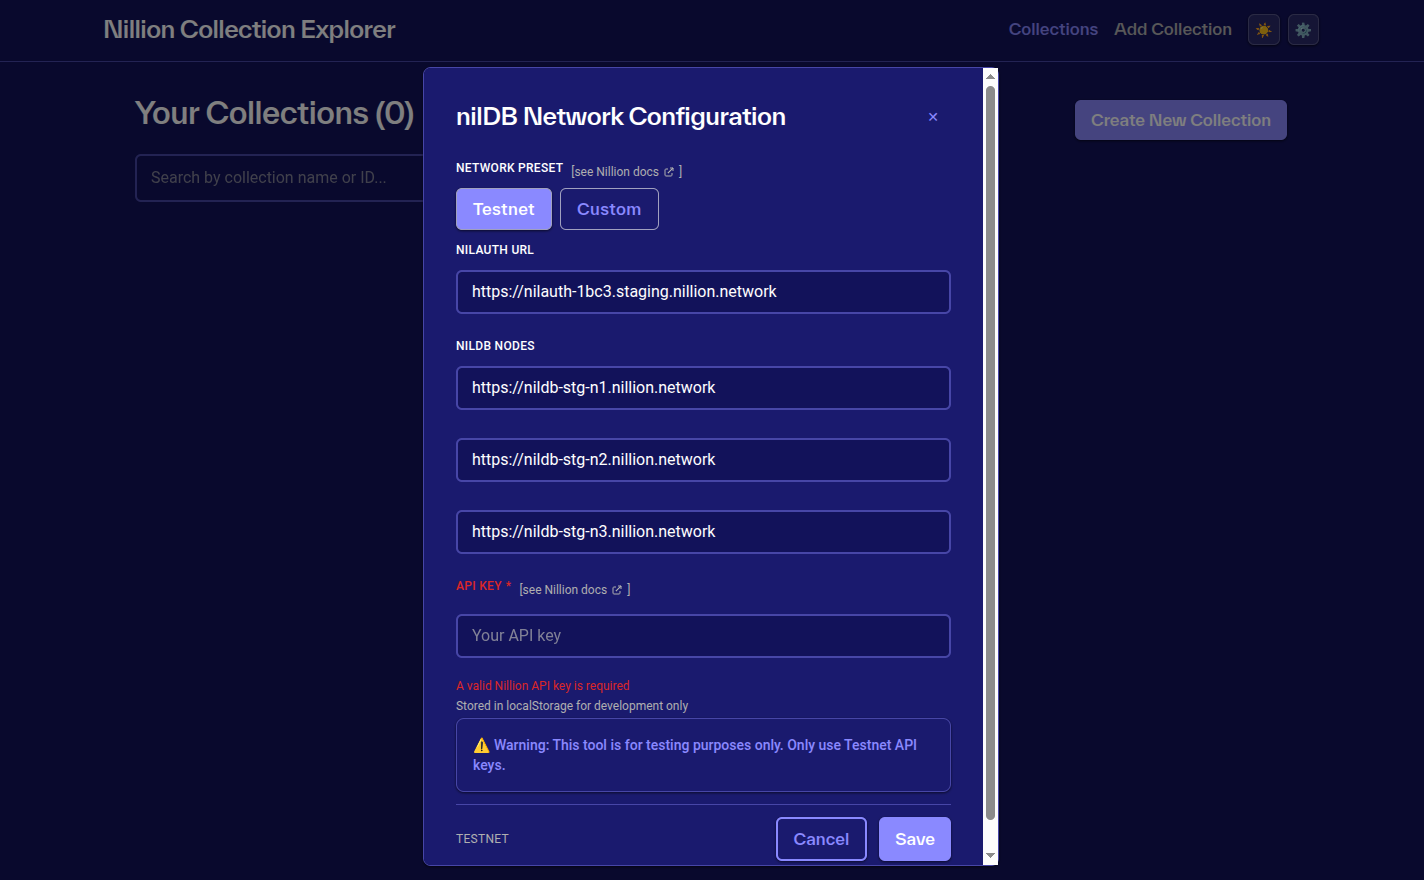Screen dimensions: 1424x880
Task: Switch to the Custom network preset
Action: coord(609,209)
